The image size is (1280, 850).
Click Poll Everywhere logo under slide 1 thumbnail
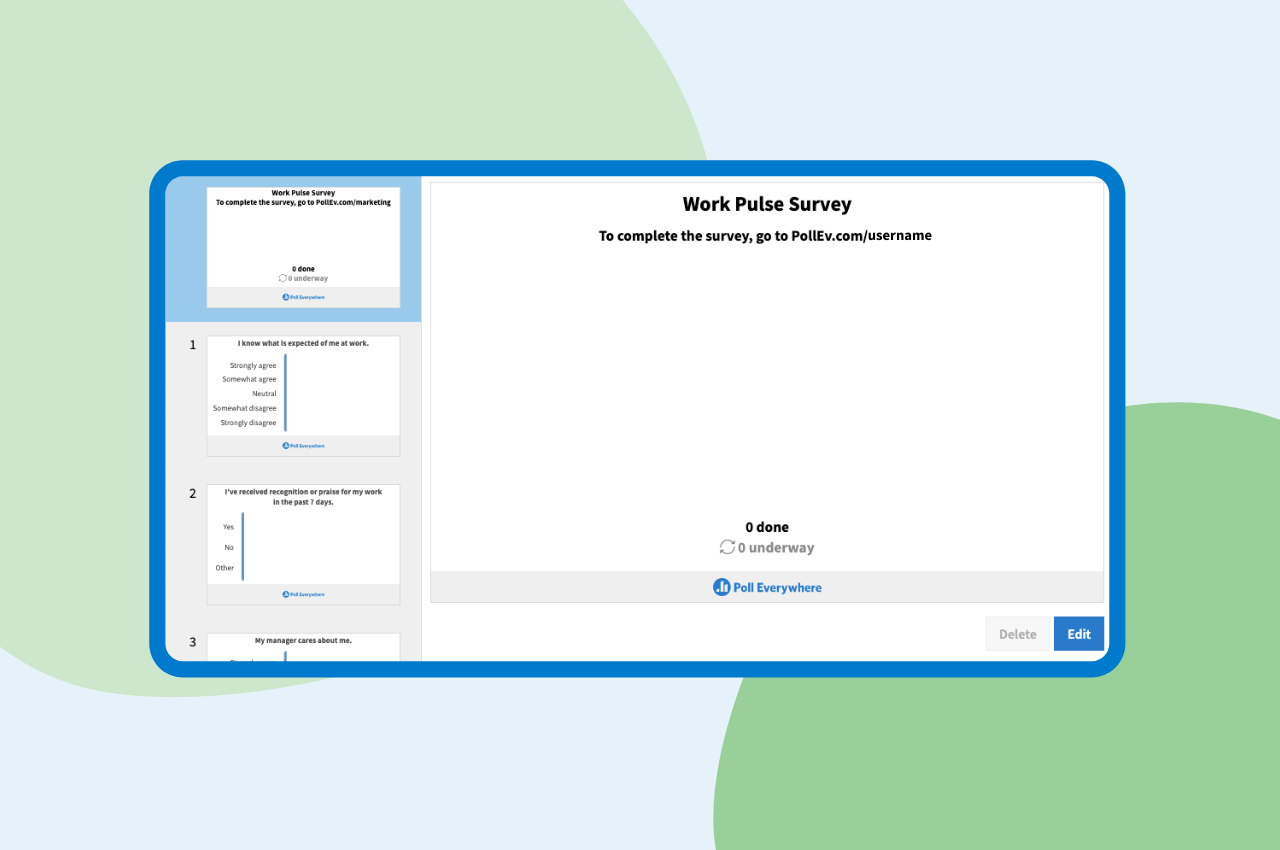coord(303,446)
